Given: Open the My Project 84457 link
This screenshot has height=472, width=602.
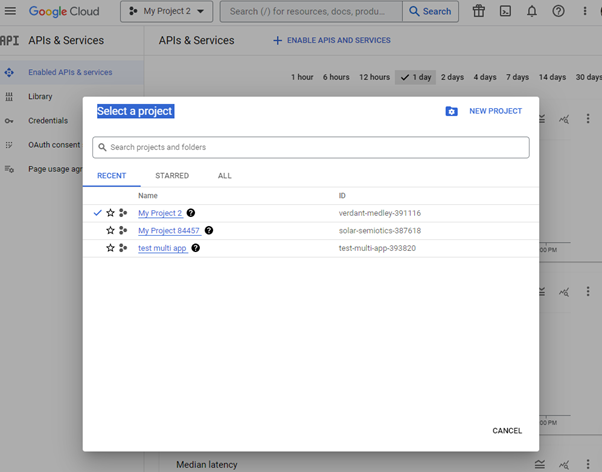Looking at the screenshot, I should pyautogui.click(x=169, y=231).
